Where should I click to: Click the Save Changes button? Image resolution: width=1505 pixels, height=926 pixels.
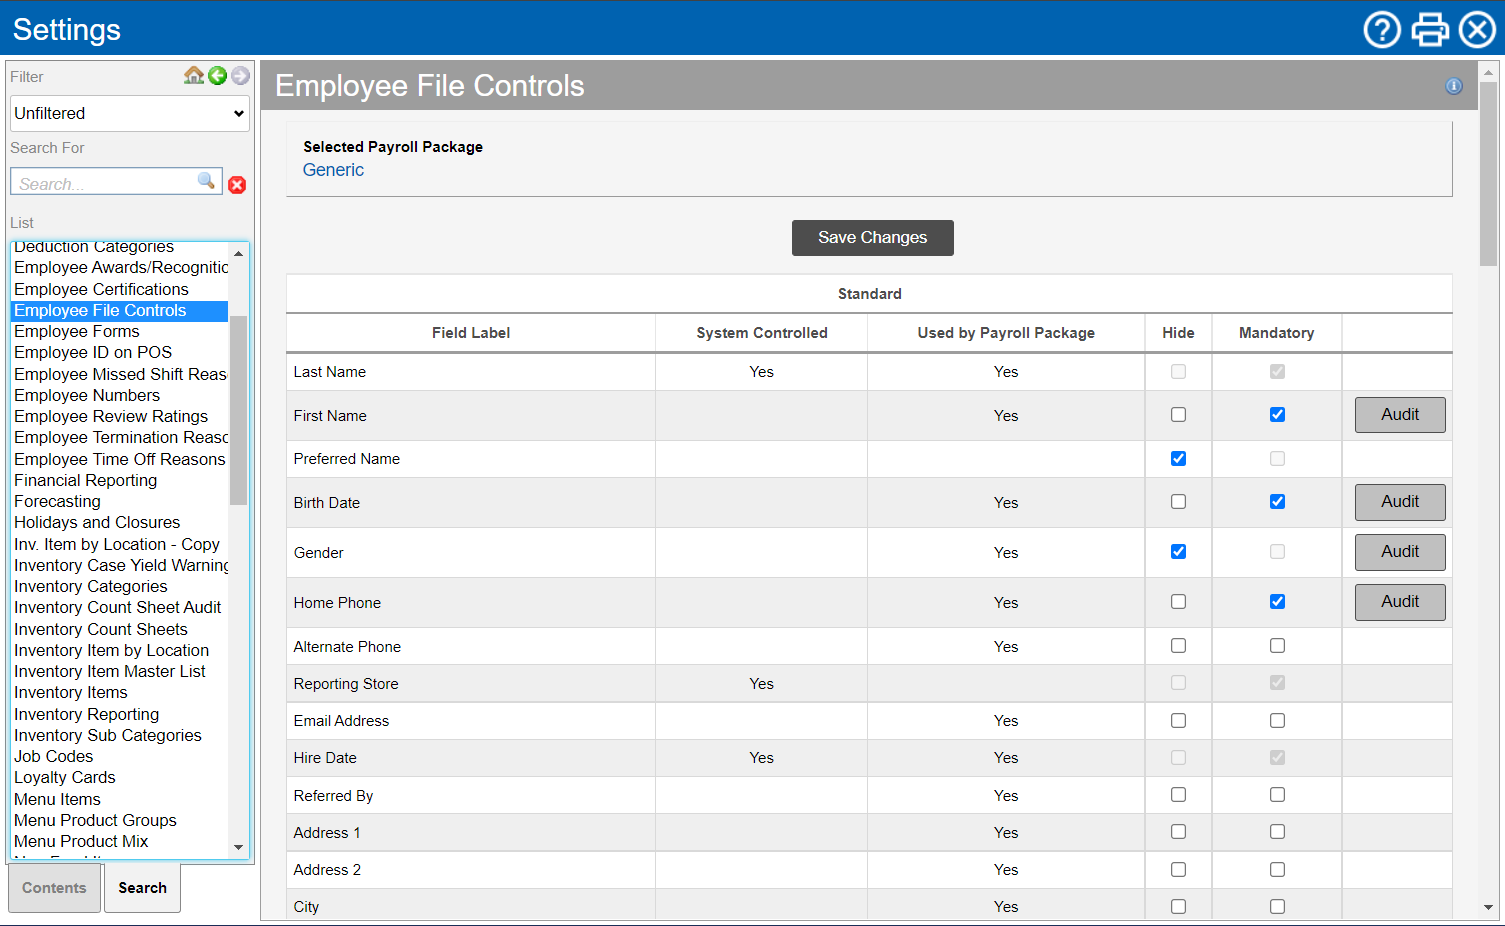coord(872,238)
